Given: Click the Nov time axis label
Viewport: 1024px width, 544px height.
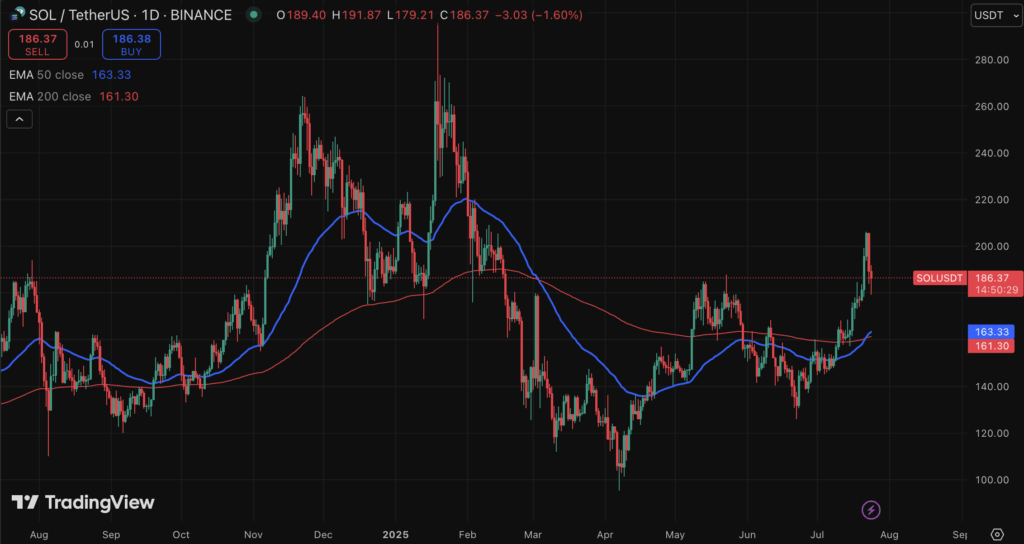Looking at the screenshot, I should [253, 534].
